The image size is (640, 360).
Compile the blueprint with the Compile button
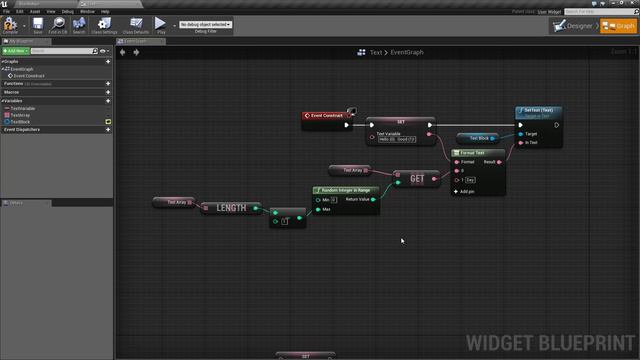click(10, 25)
